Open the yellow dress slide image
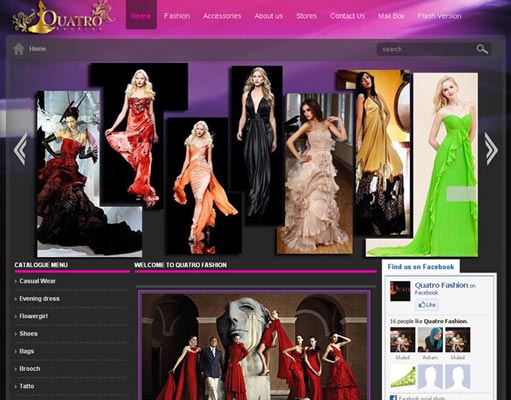This screenshot has height=400, width=511. coord(380,153)
